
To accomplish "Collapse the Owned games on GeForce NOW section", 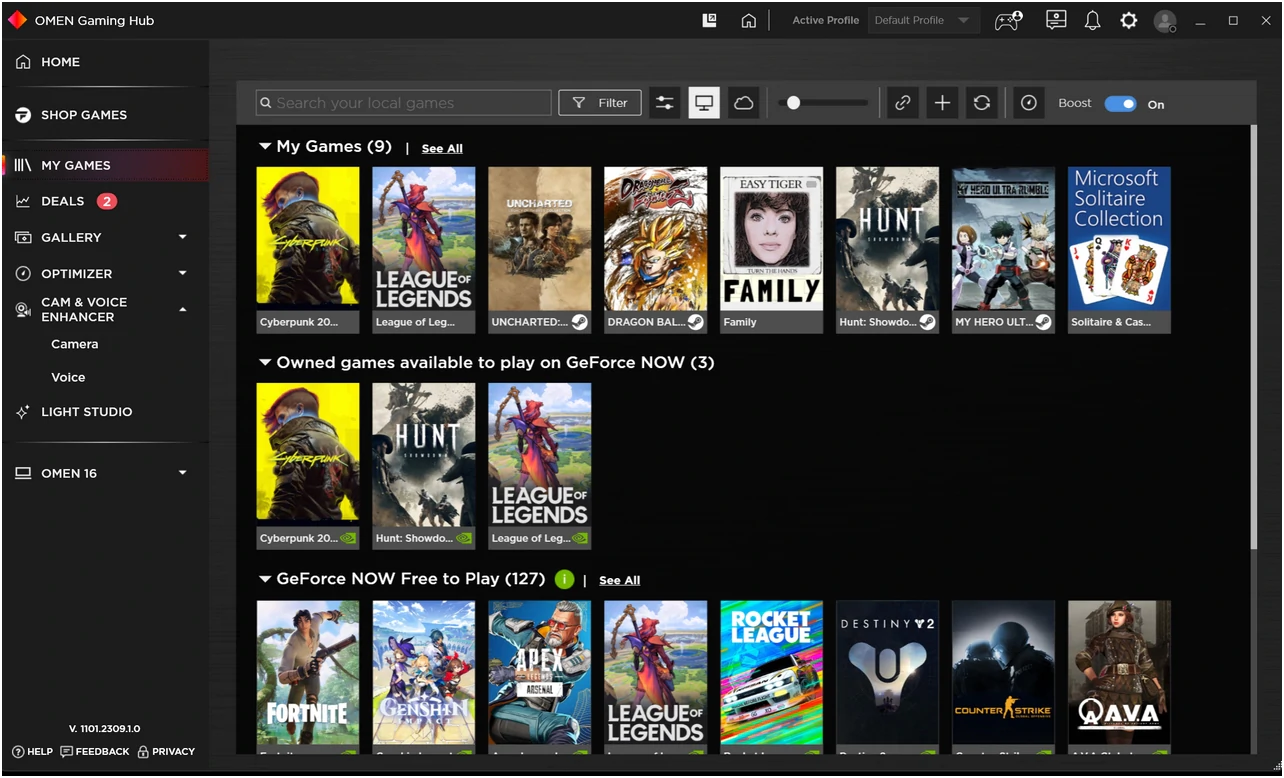I will coord(265,362).
